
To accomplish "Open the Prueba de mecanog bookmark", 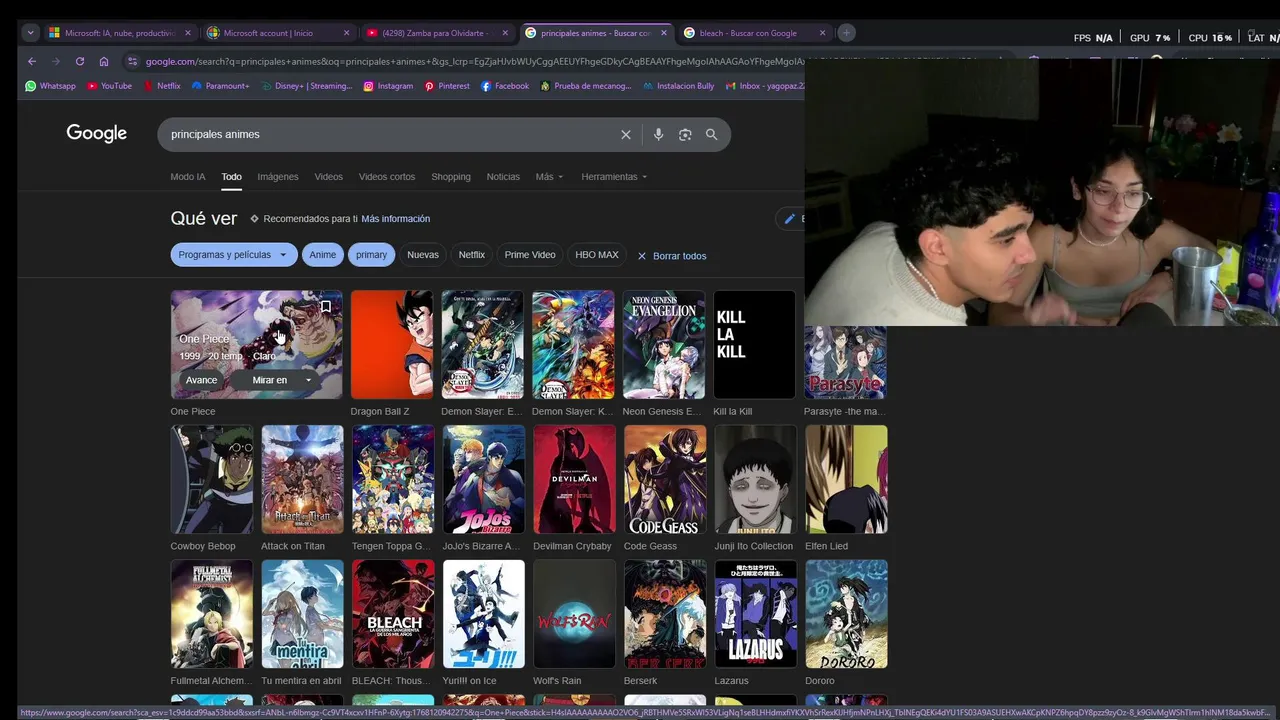I will [586, 86].
